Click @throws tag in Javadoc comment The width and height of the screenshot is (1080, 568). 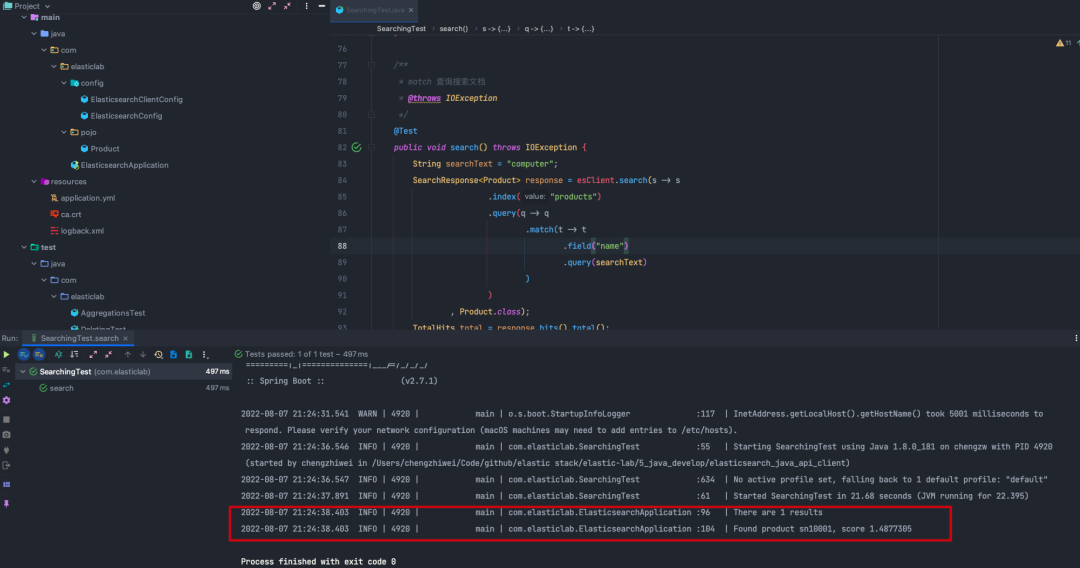pos(424,98)
